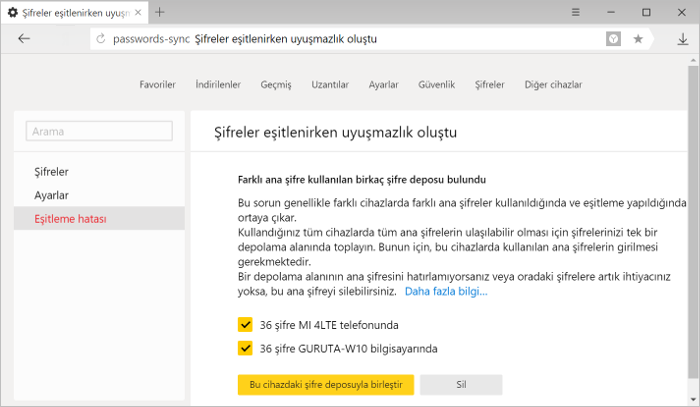Open downloads with the download arrow icon

tap(683, 39)
